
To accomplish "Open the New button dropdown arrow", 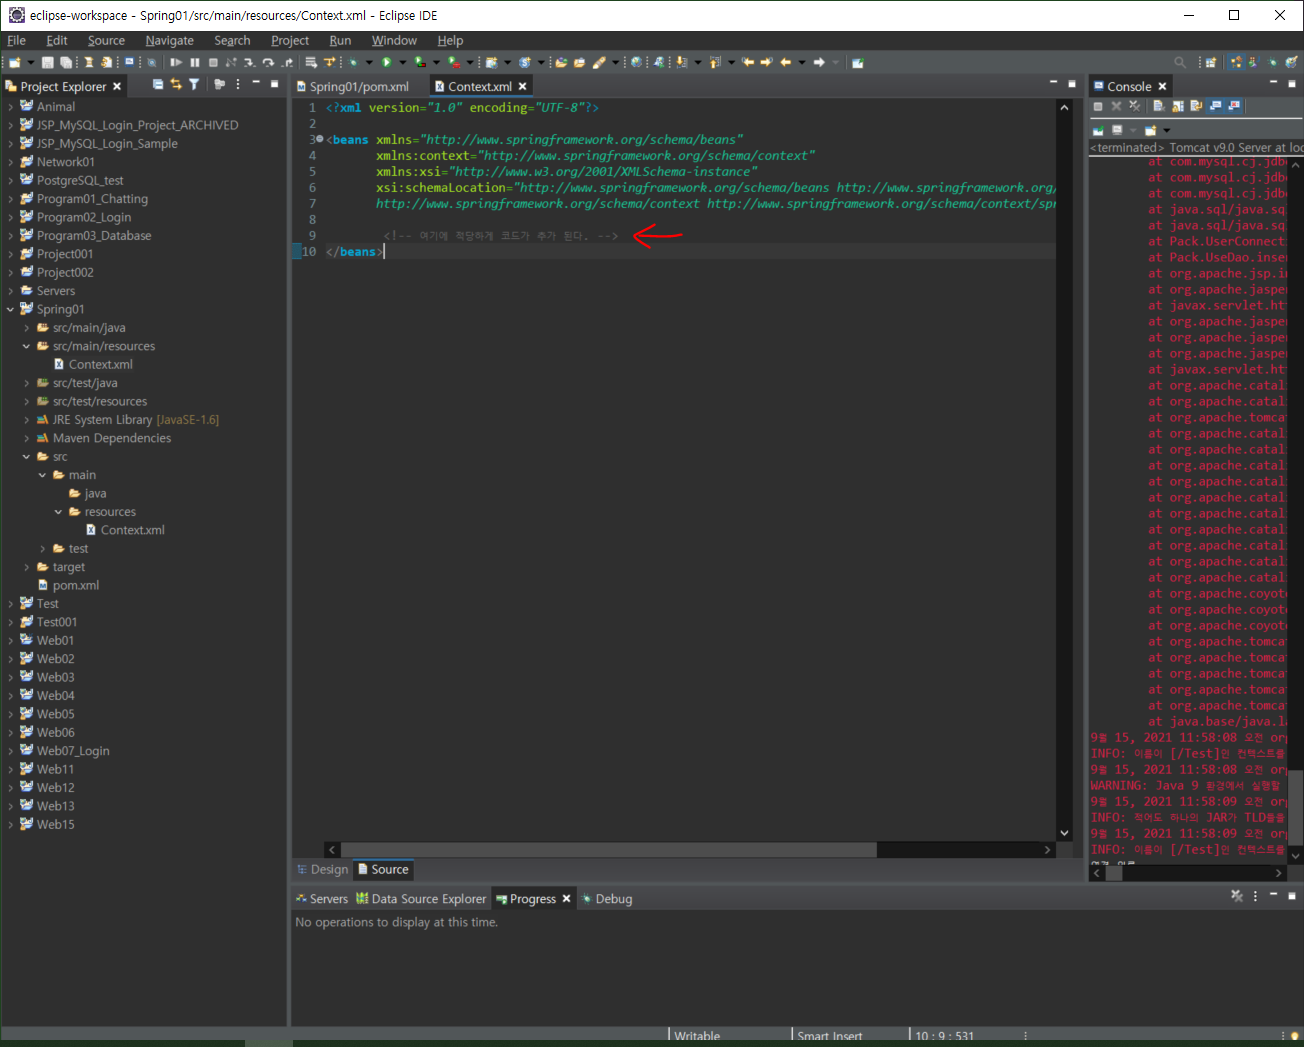I will click(31, 62).
